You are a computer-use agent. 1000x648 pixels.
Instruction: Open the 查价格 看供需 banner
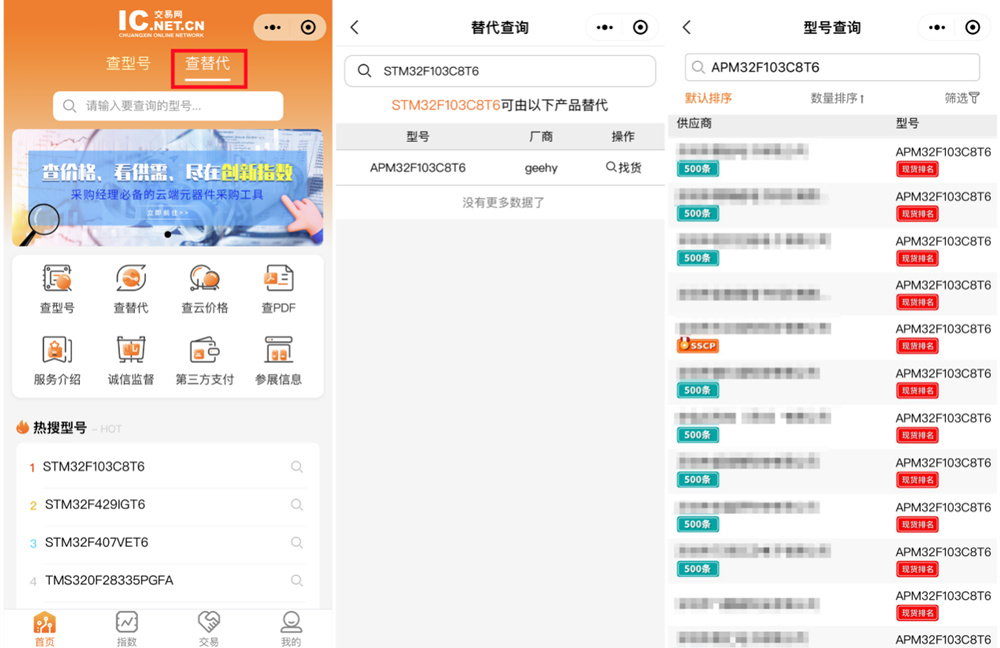click(168, 188)
